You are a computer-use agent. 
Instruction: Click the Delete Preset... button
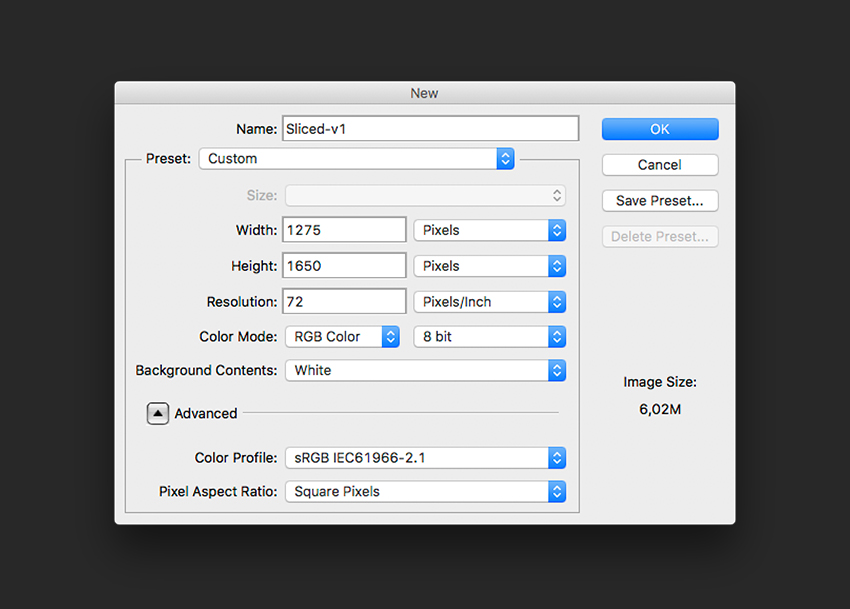(x=660, y=236)
